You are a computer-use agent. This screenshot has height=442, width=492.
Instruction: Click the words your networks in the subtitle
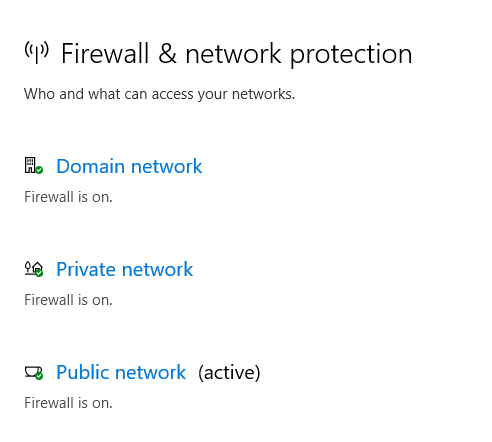(x=246, y=95)
